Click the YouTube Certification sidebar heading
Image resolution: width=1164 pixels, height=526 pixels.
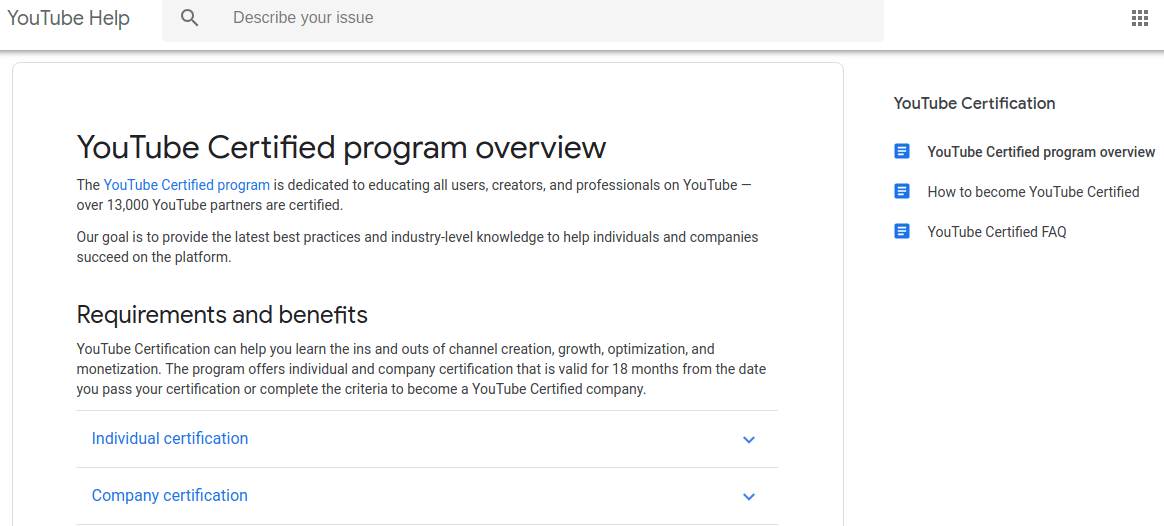point(975,104)
